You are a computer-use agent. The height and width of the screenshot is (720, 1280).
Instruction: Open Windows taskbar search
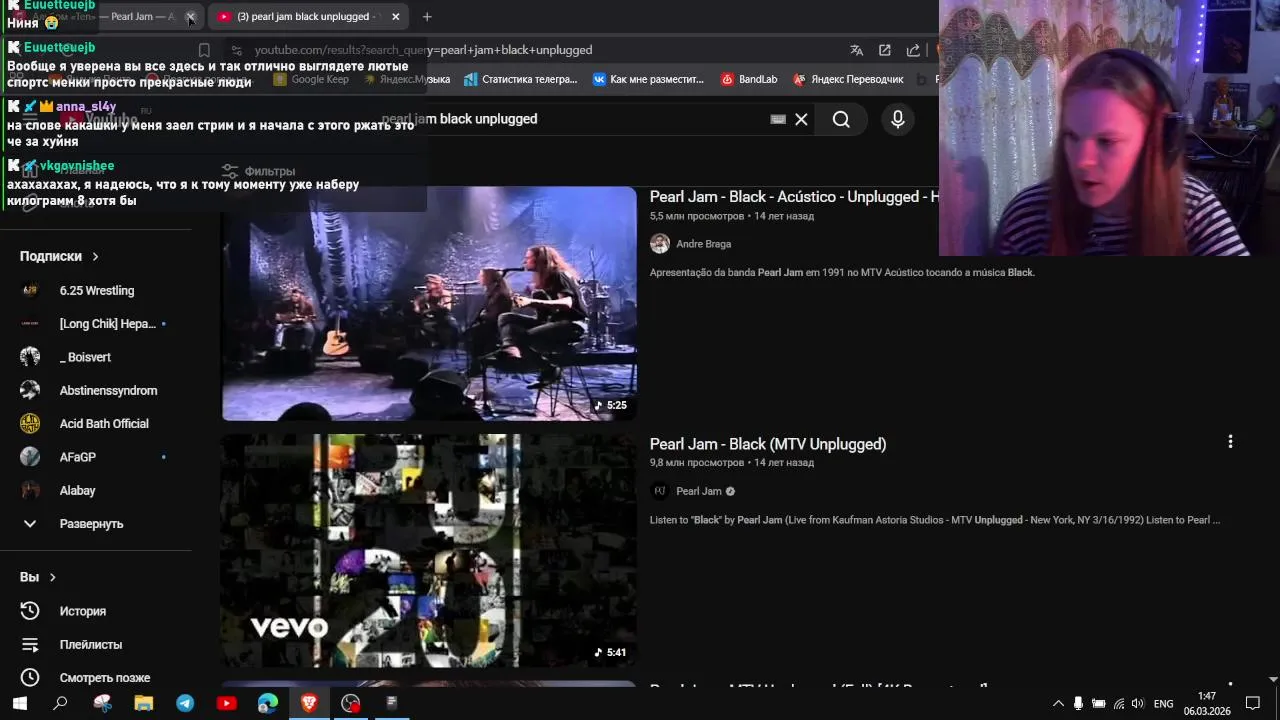[x=60, y=704]
